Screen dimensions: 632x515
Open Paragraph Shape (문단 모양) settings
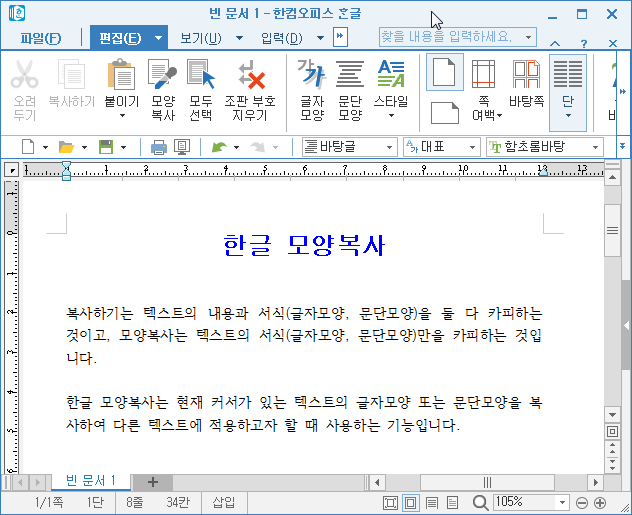click(x=350, y=74)
